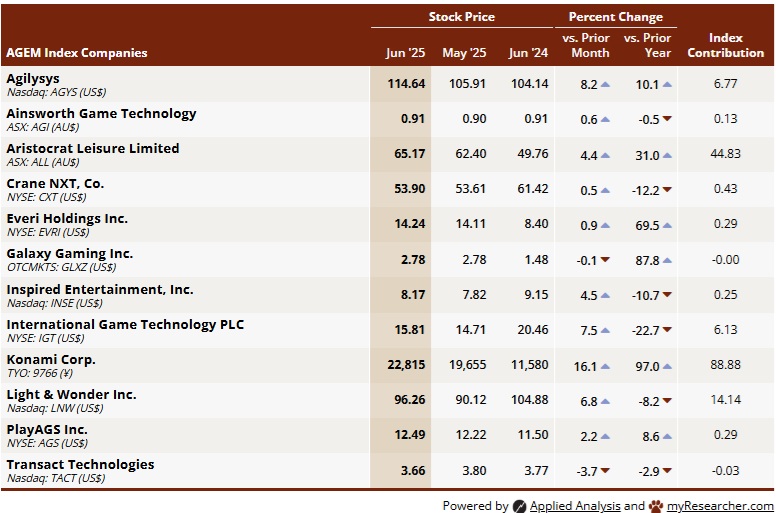Click the up arrow beside PlayAGS 8.6

[x=667, y=437]
